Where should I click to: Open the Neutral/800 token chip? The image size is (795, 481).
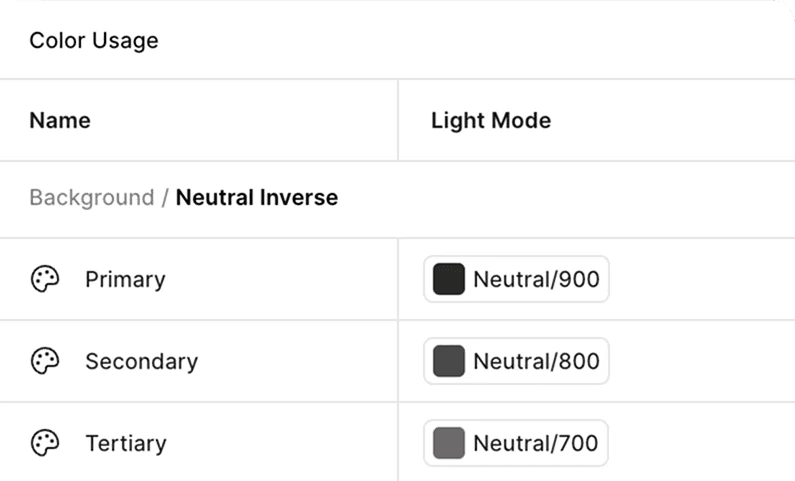click(516, 361)
